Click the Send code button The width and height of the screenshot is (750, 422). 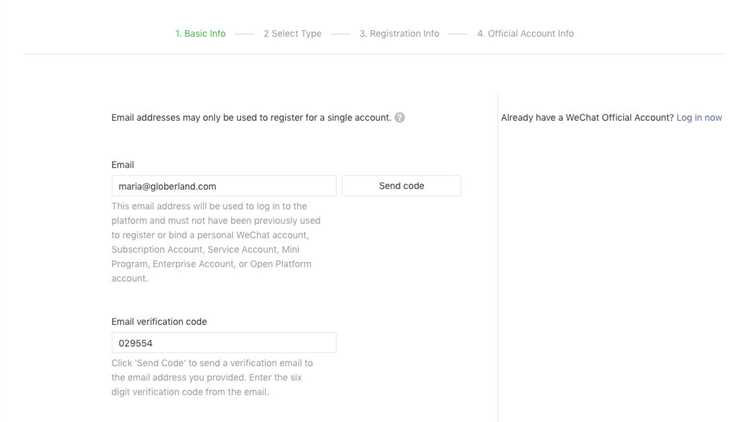point(401,186)
